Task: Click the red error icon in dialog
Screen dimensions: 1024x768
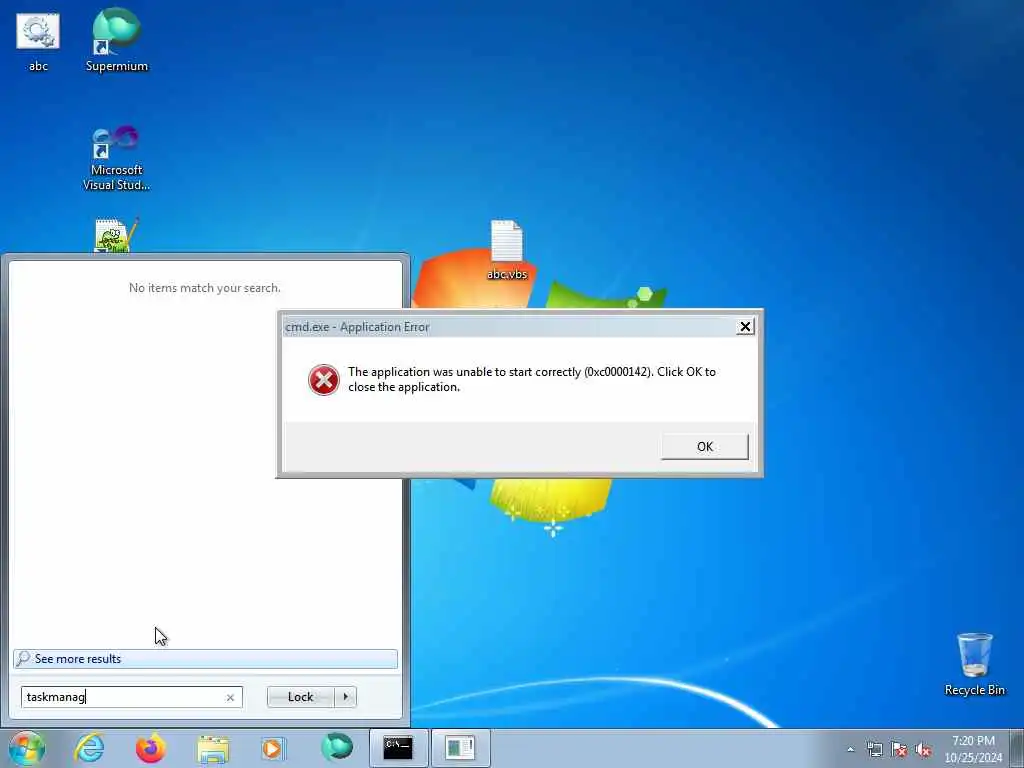Action: 324,379
